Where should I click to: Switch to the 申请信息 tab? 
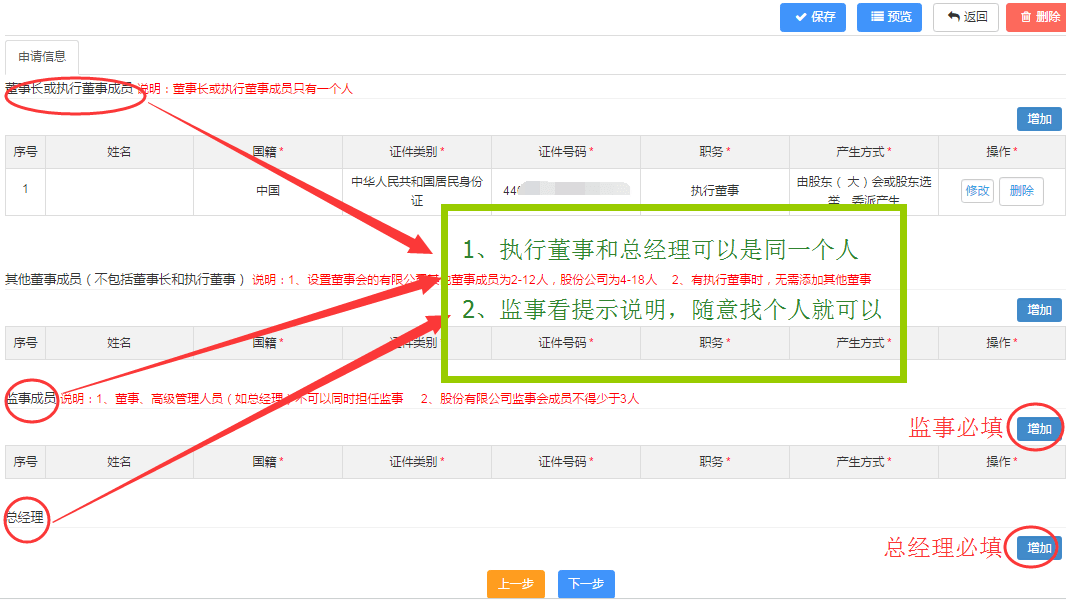42,57
